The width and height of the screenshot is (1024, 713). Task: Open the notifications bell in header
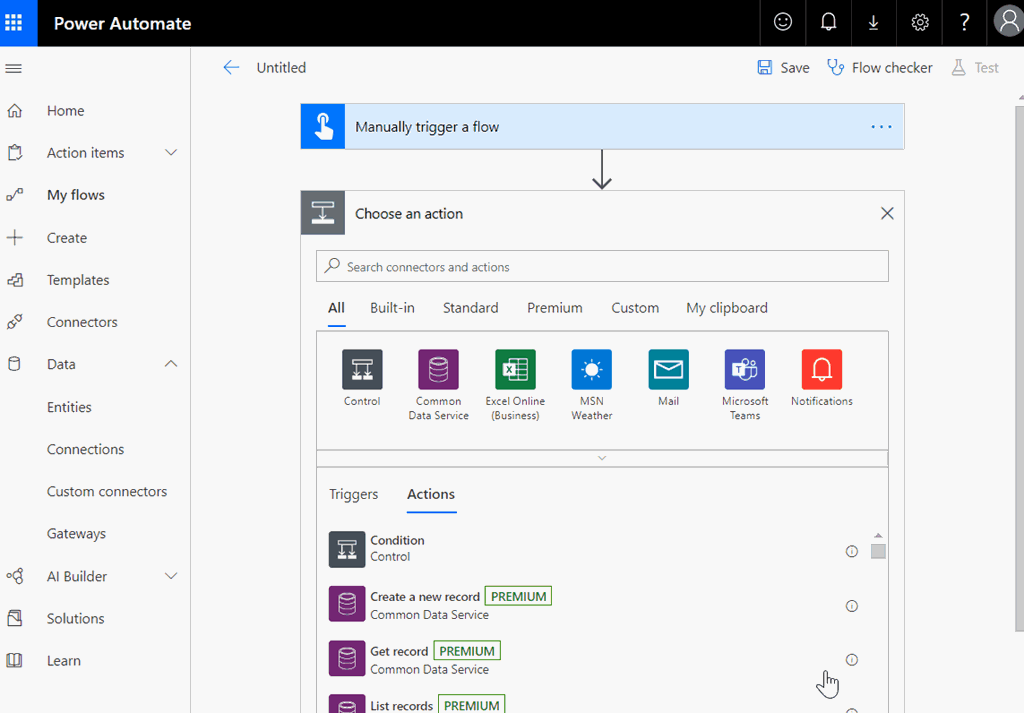[x=828, y=23]
